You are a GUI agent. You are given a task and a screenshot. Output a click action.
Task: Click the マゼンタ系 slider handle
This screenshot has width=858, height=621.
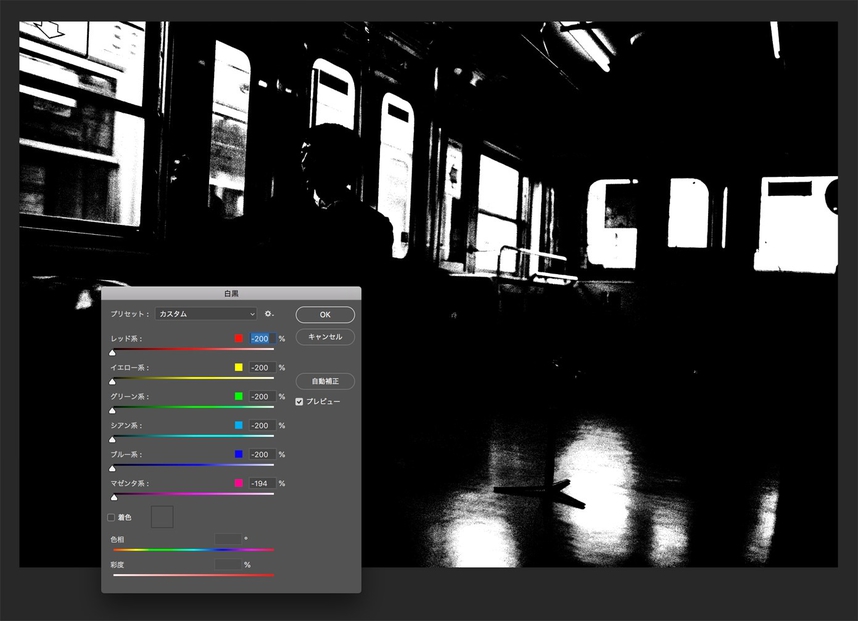point(114,496)
